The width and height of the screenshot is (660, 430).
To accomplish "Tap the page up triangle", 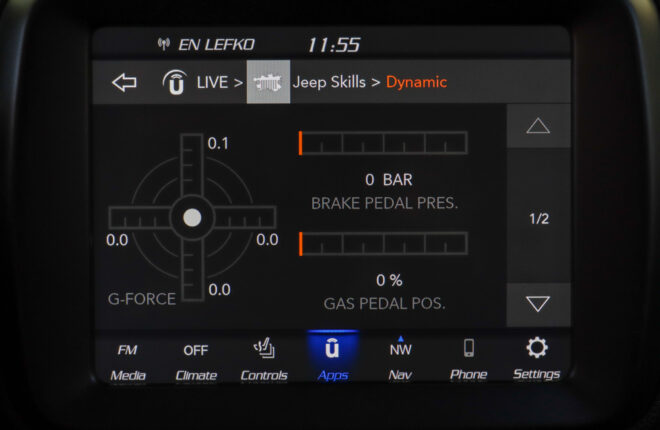I will coord(538,126).
